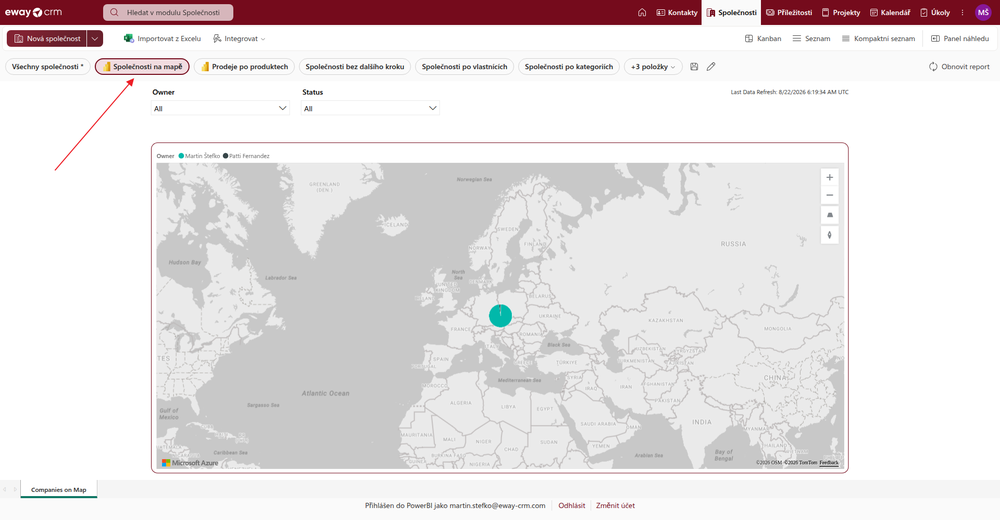
Task: Zoom in on the map with plus
Action: [x=829, y=177]
